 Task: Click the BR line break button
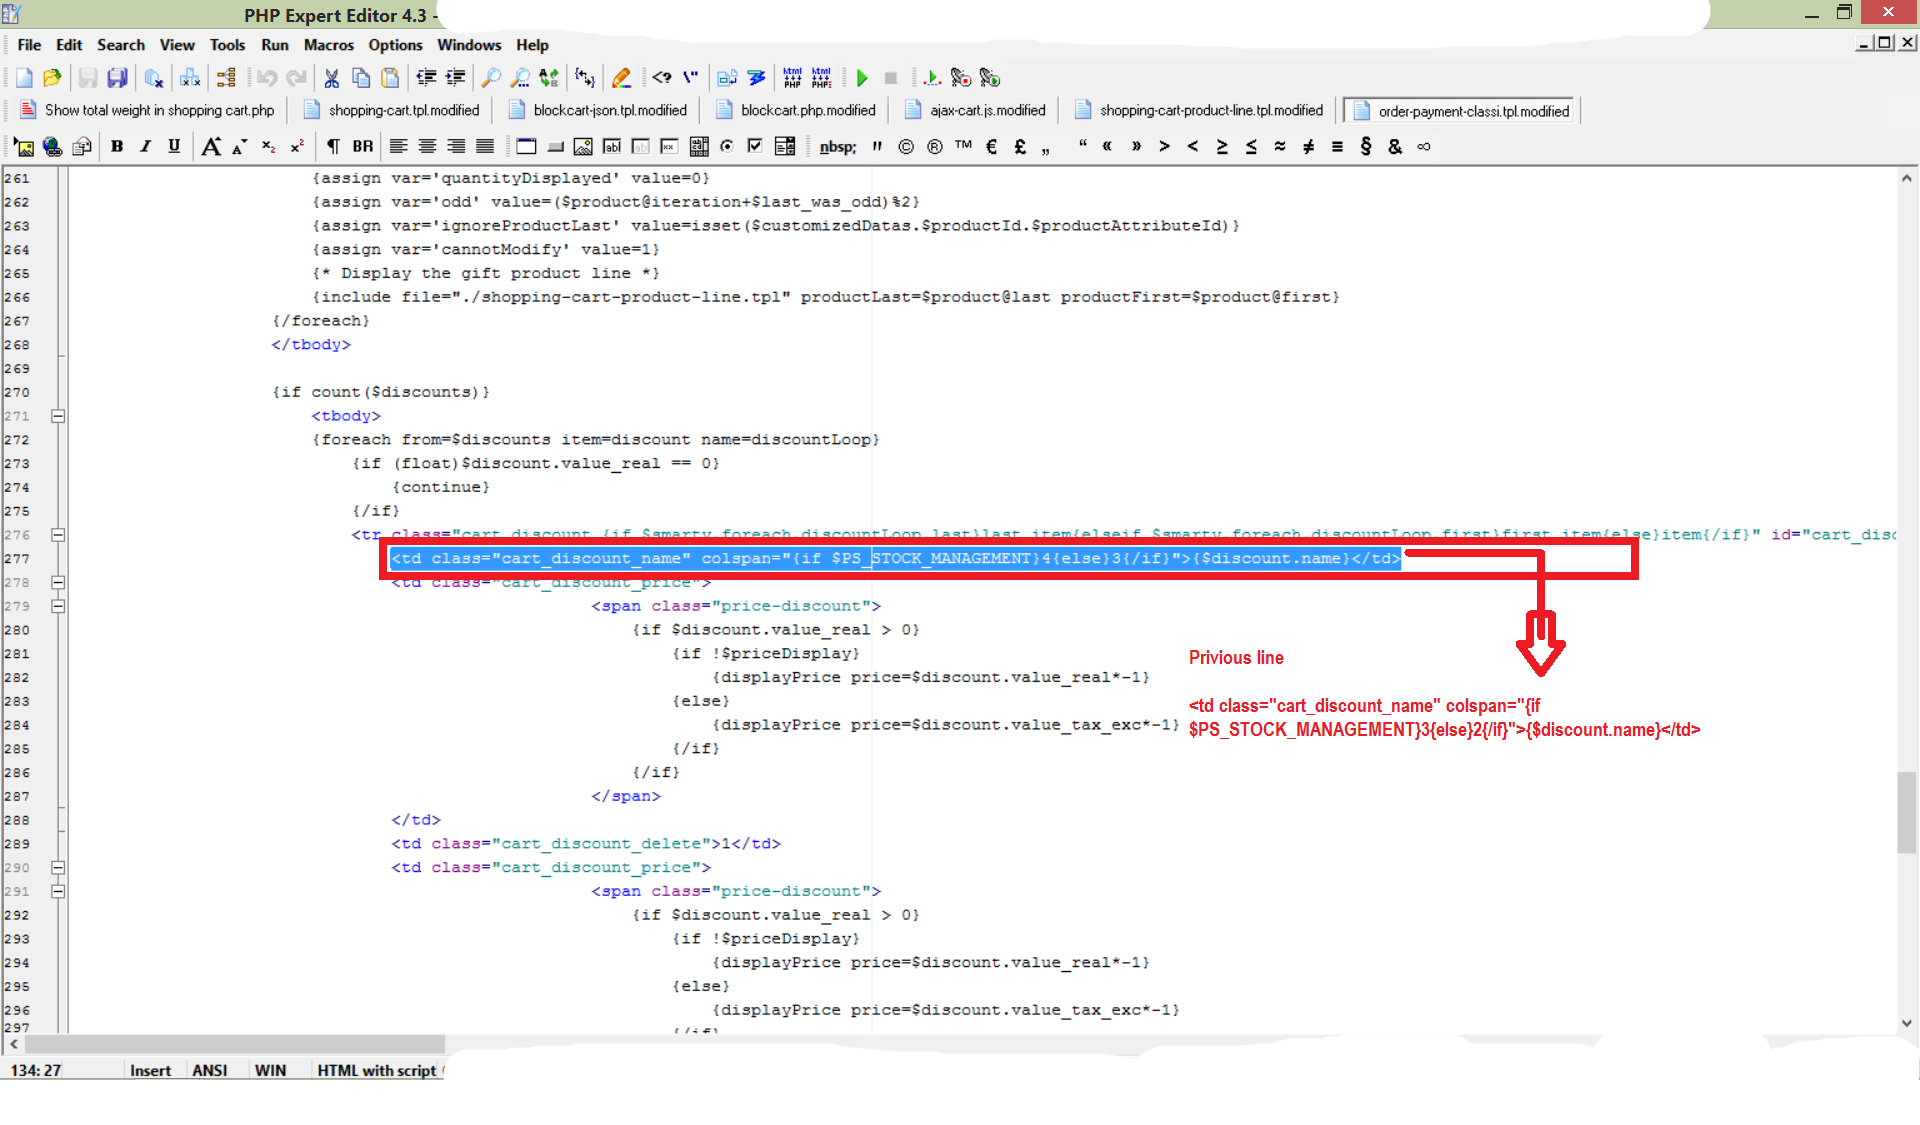(362, 147)
